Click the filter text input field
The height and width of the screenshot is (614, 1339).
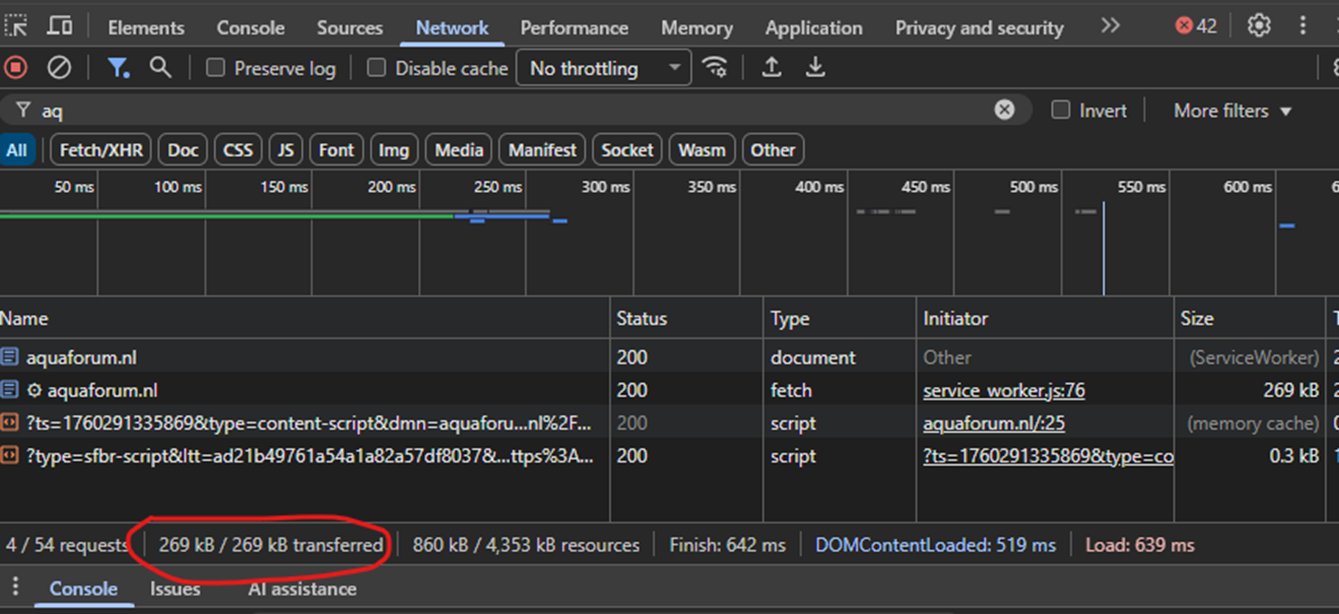(x=500, y=110)
